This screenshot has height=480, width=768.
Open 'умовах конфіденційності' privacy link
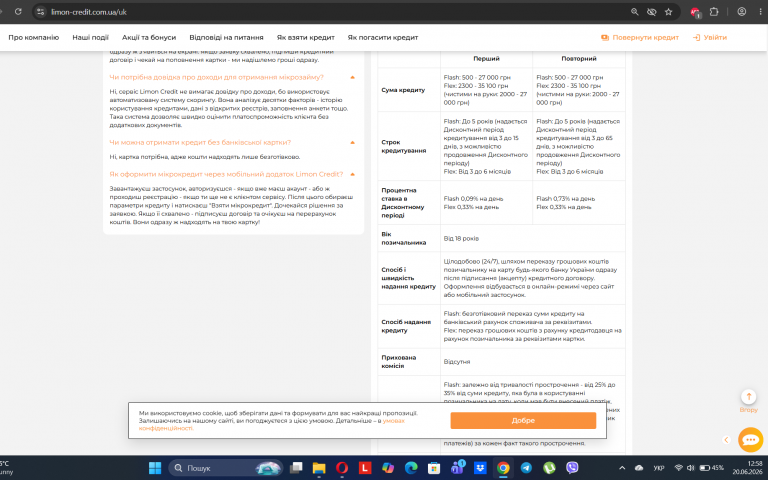393,420
